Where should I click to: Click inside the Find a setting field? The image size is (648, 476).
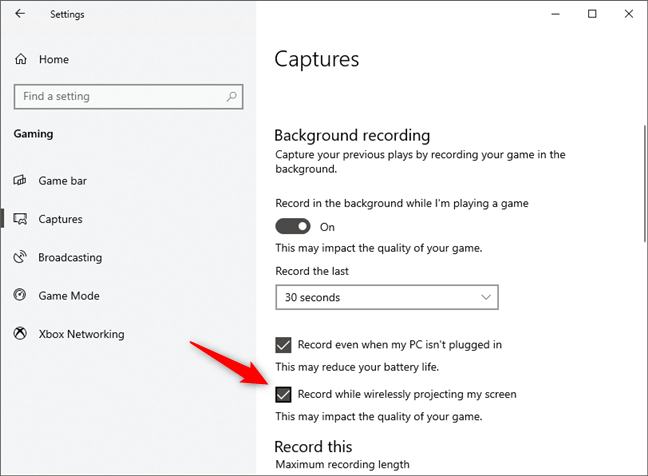[128, 97]
